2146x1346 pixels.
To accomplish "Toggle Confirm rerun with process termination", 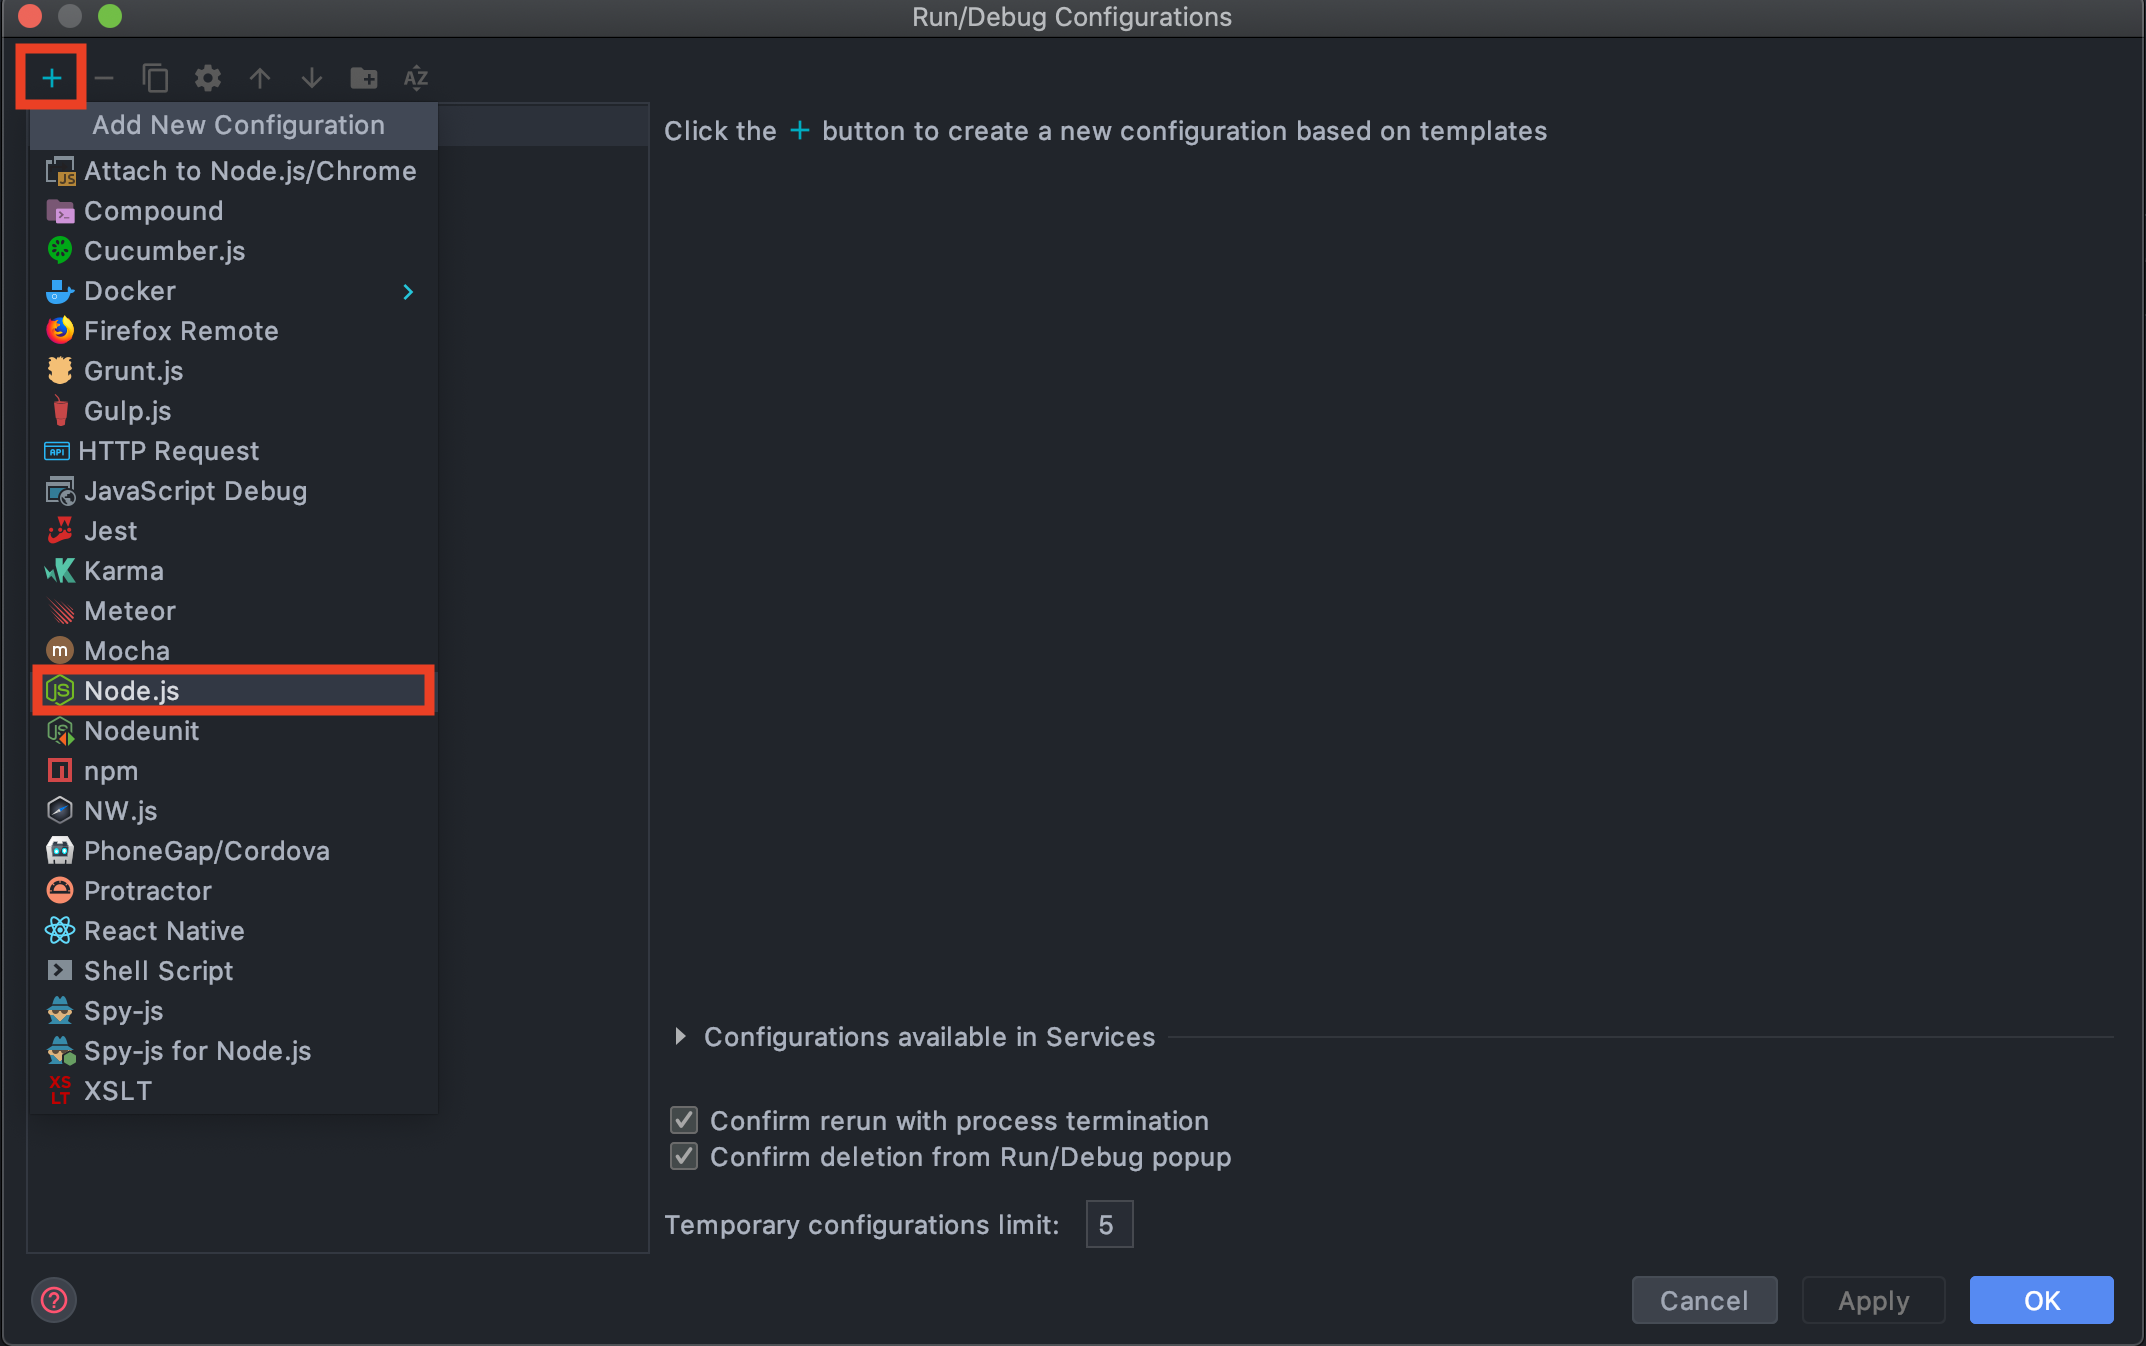I will click(684, 1120).
